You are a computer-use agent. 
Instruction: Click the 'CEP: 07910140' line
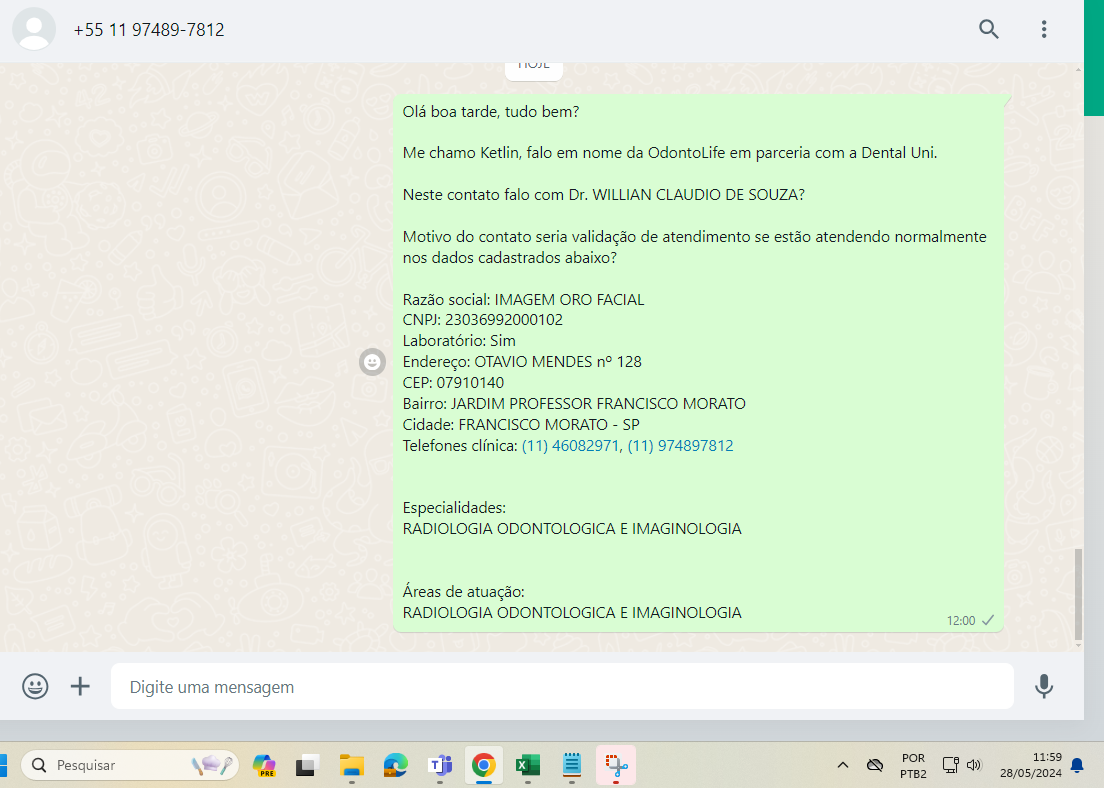(x=453, y=383)
